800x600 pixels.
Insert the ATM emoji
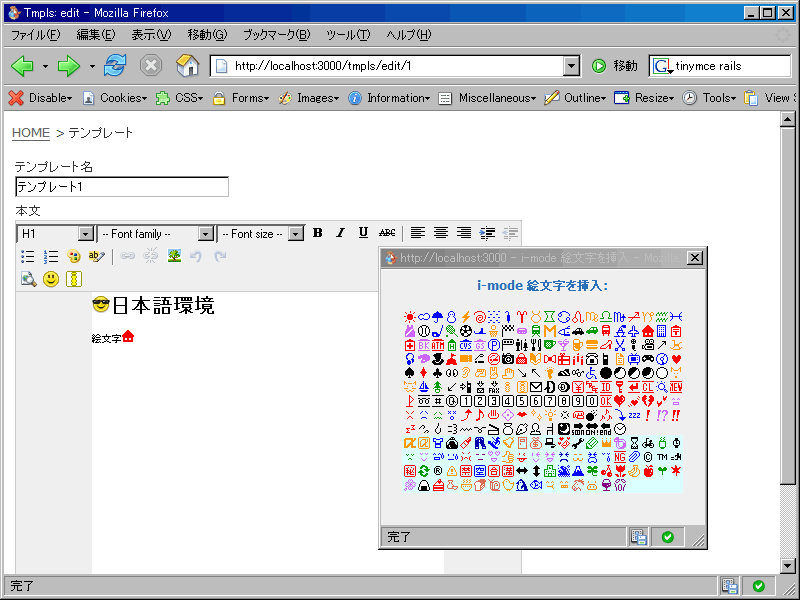[x=438, y=345]
